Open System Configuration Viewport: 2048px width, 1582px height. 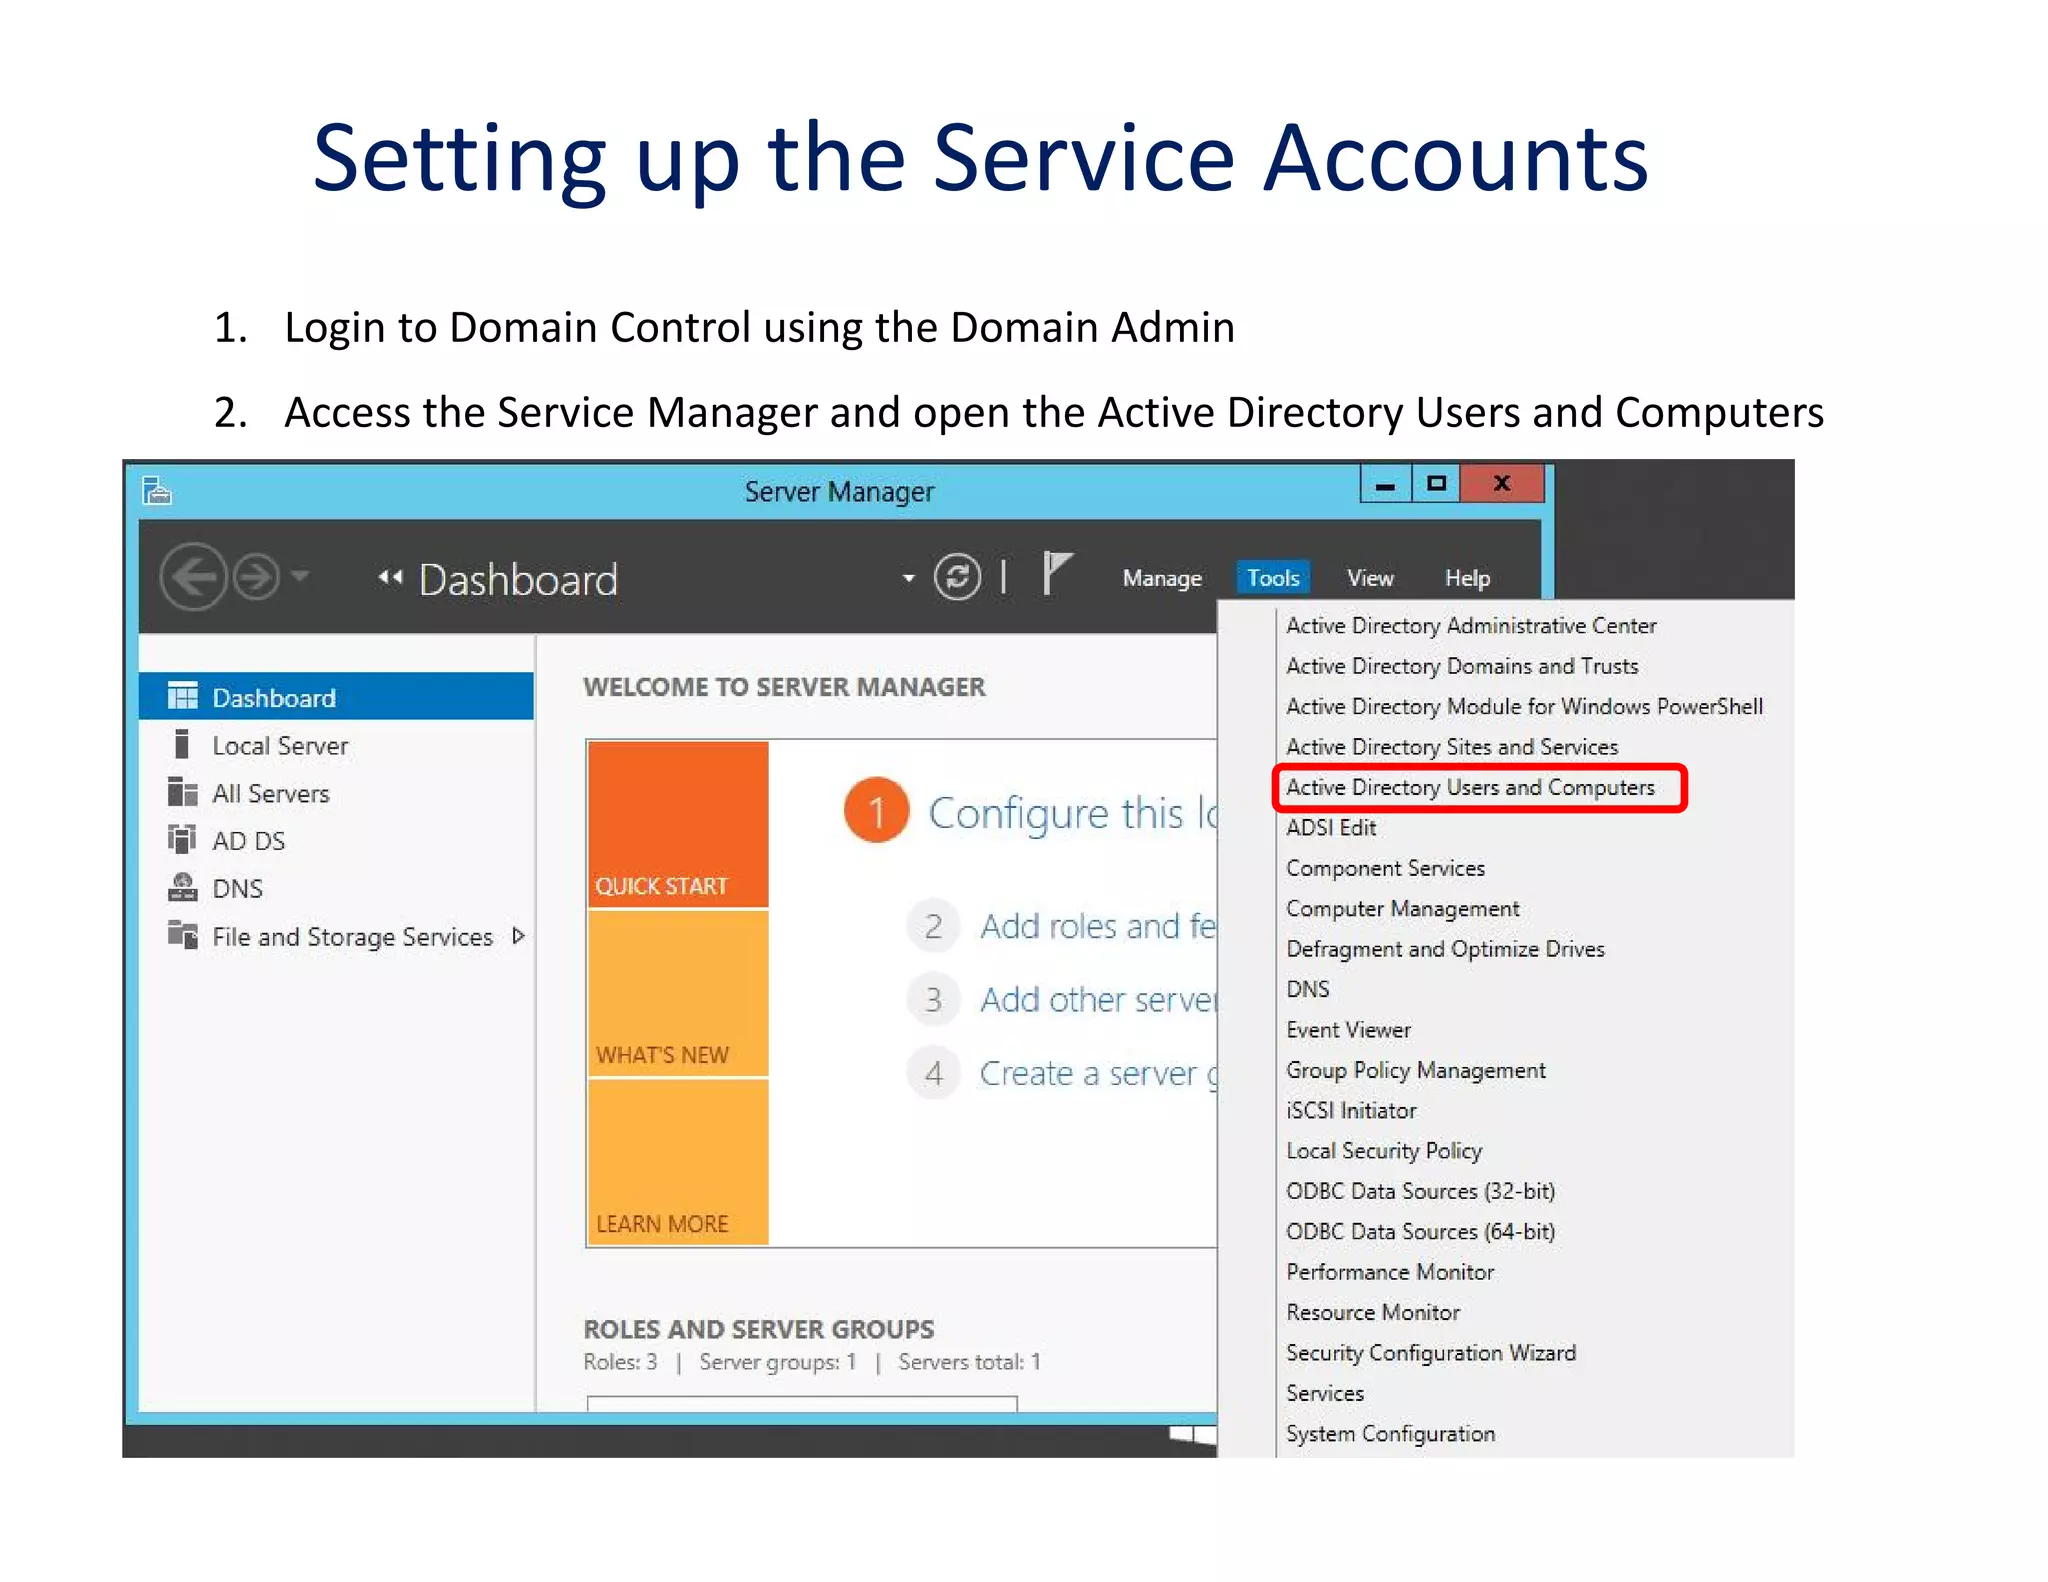pyautogui.click(x=1390, y=1434)
